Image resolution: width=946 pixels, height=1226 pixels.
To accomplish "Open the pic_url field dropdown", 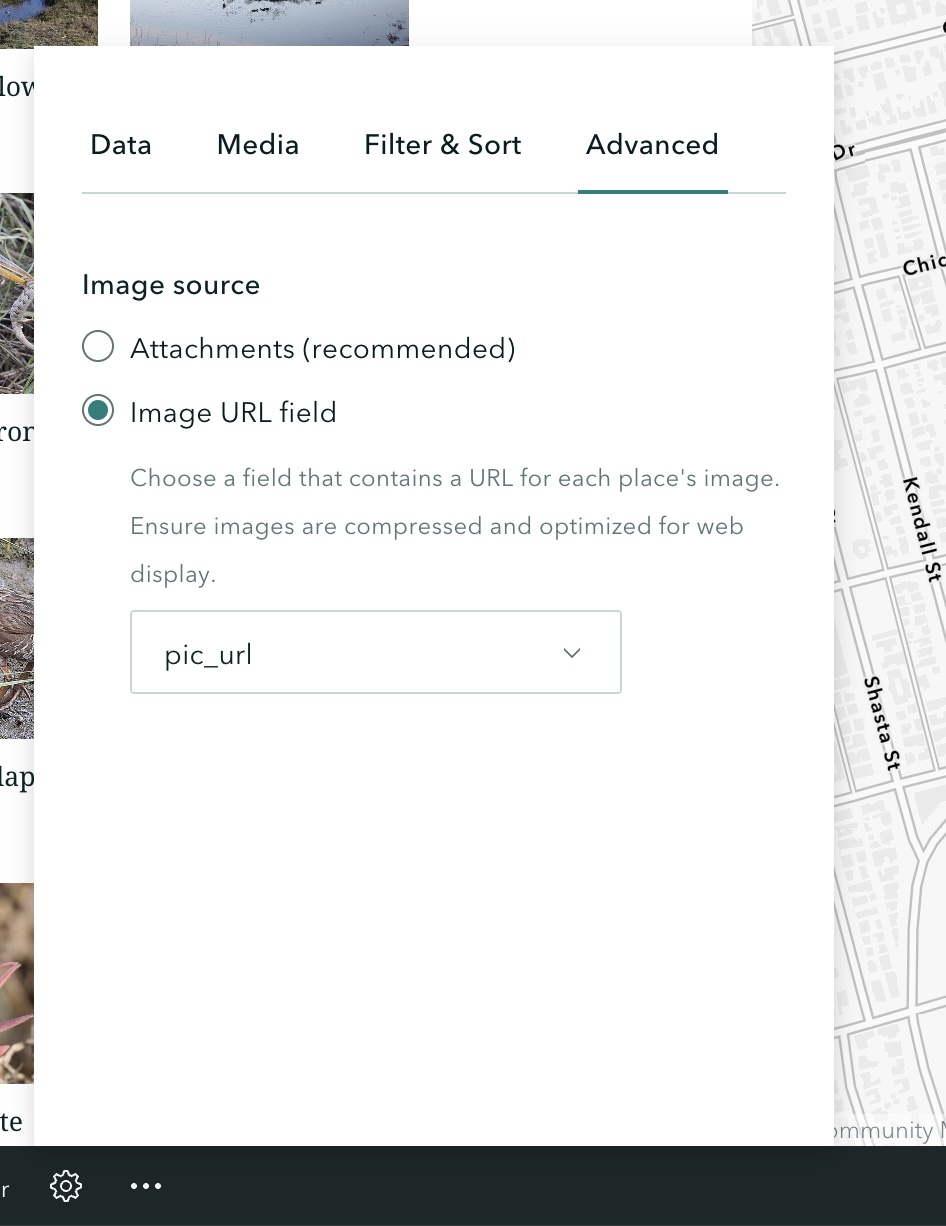I will pos(376,652).
